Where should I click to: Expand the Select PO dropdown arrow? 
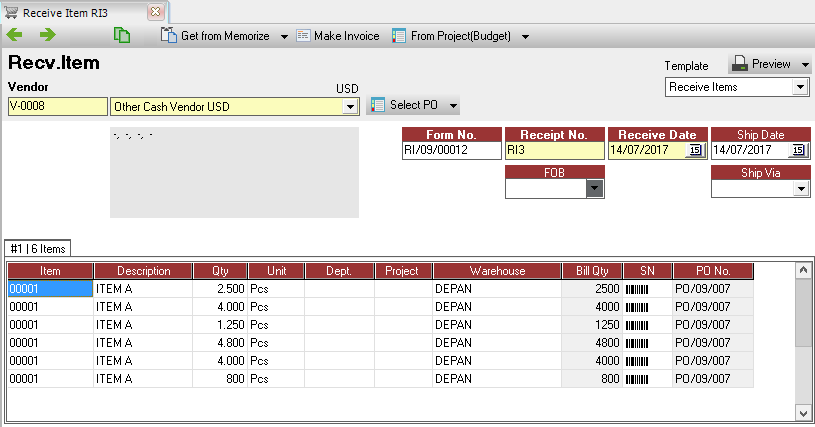pyautogui.click(x=453, y=105)
